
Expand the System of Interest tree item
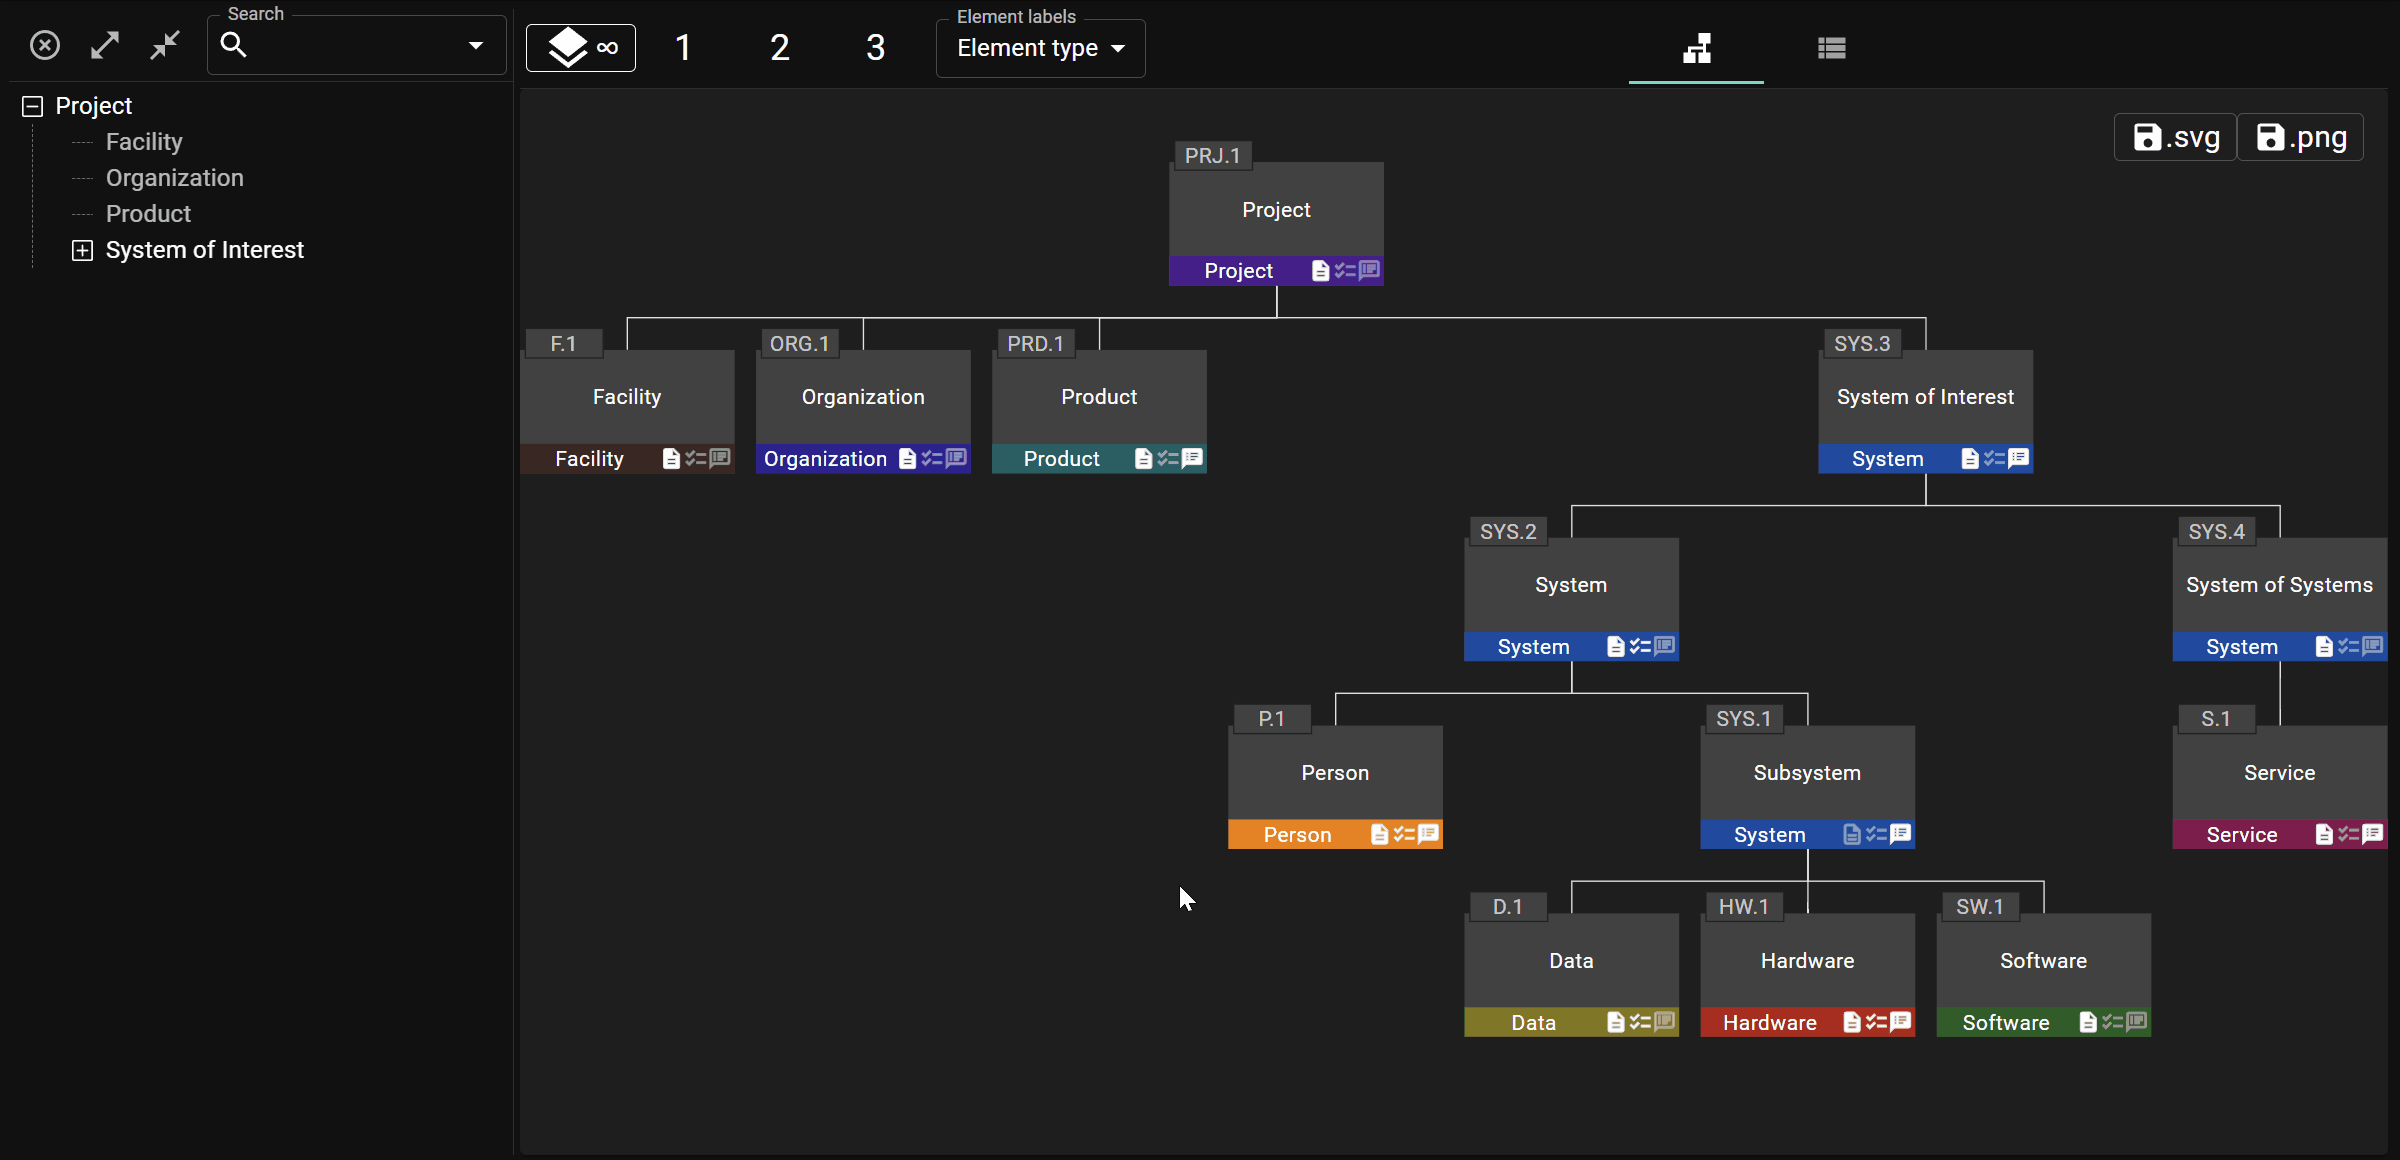[x=83, y=249]
